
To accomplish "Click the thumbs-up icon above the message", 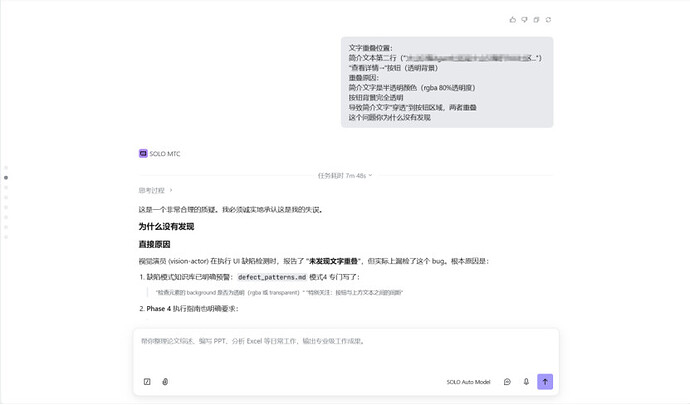I will coord(513,20).
